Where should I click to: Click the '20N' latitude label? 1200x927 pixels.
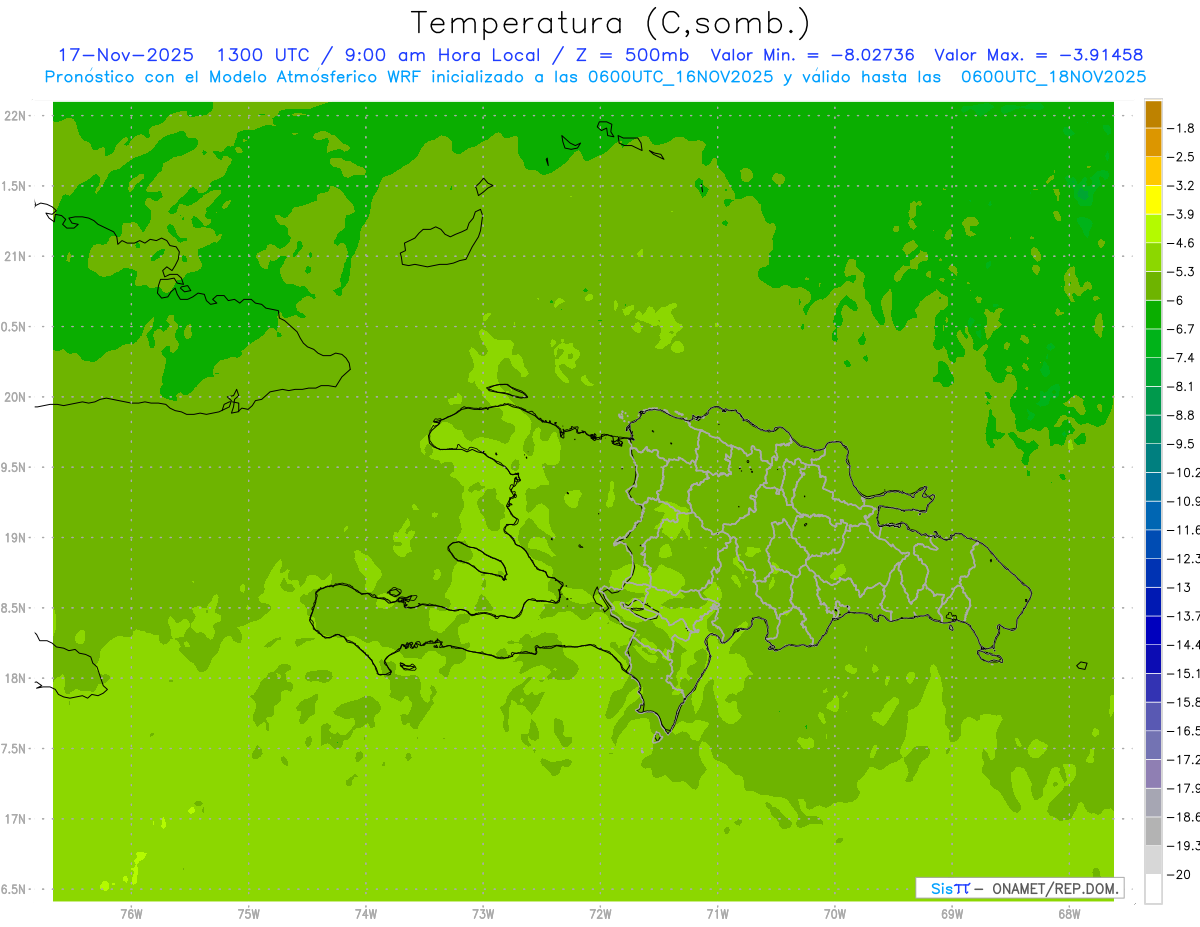[15, 397]
